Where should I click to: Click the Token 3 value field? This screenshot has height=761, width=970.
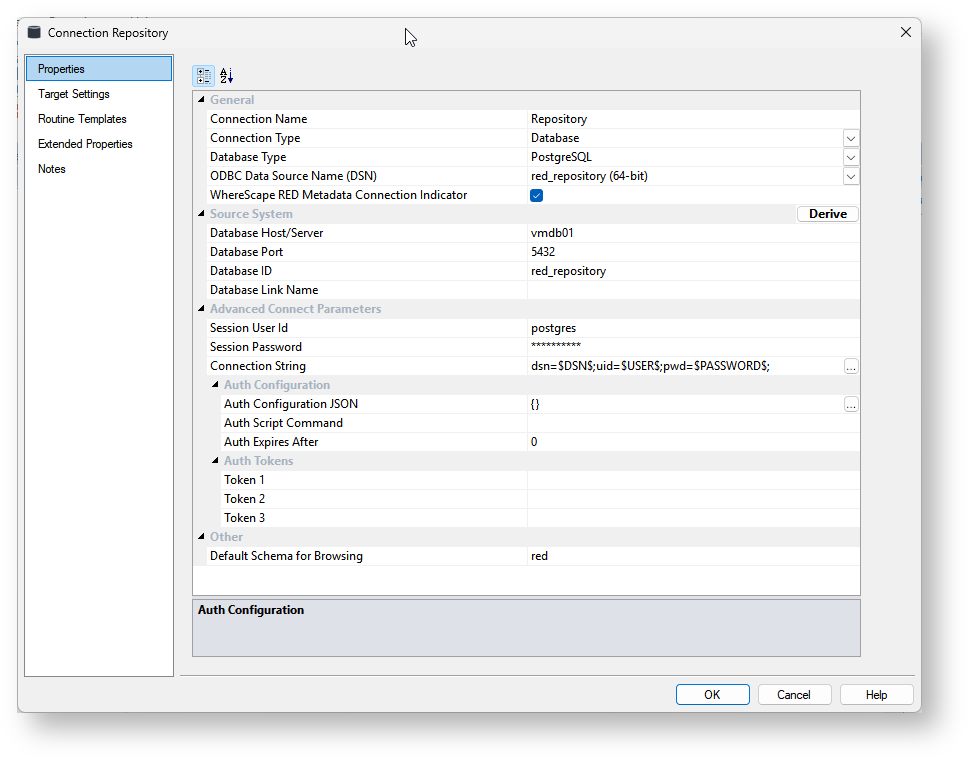coord(693,518)
